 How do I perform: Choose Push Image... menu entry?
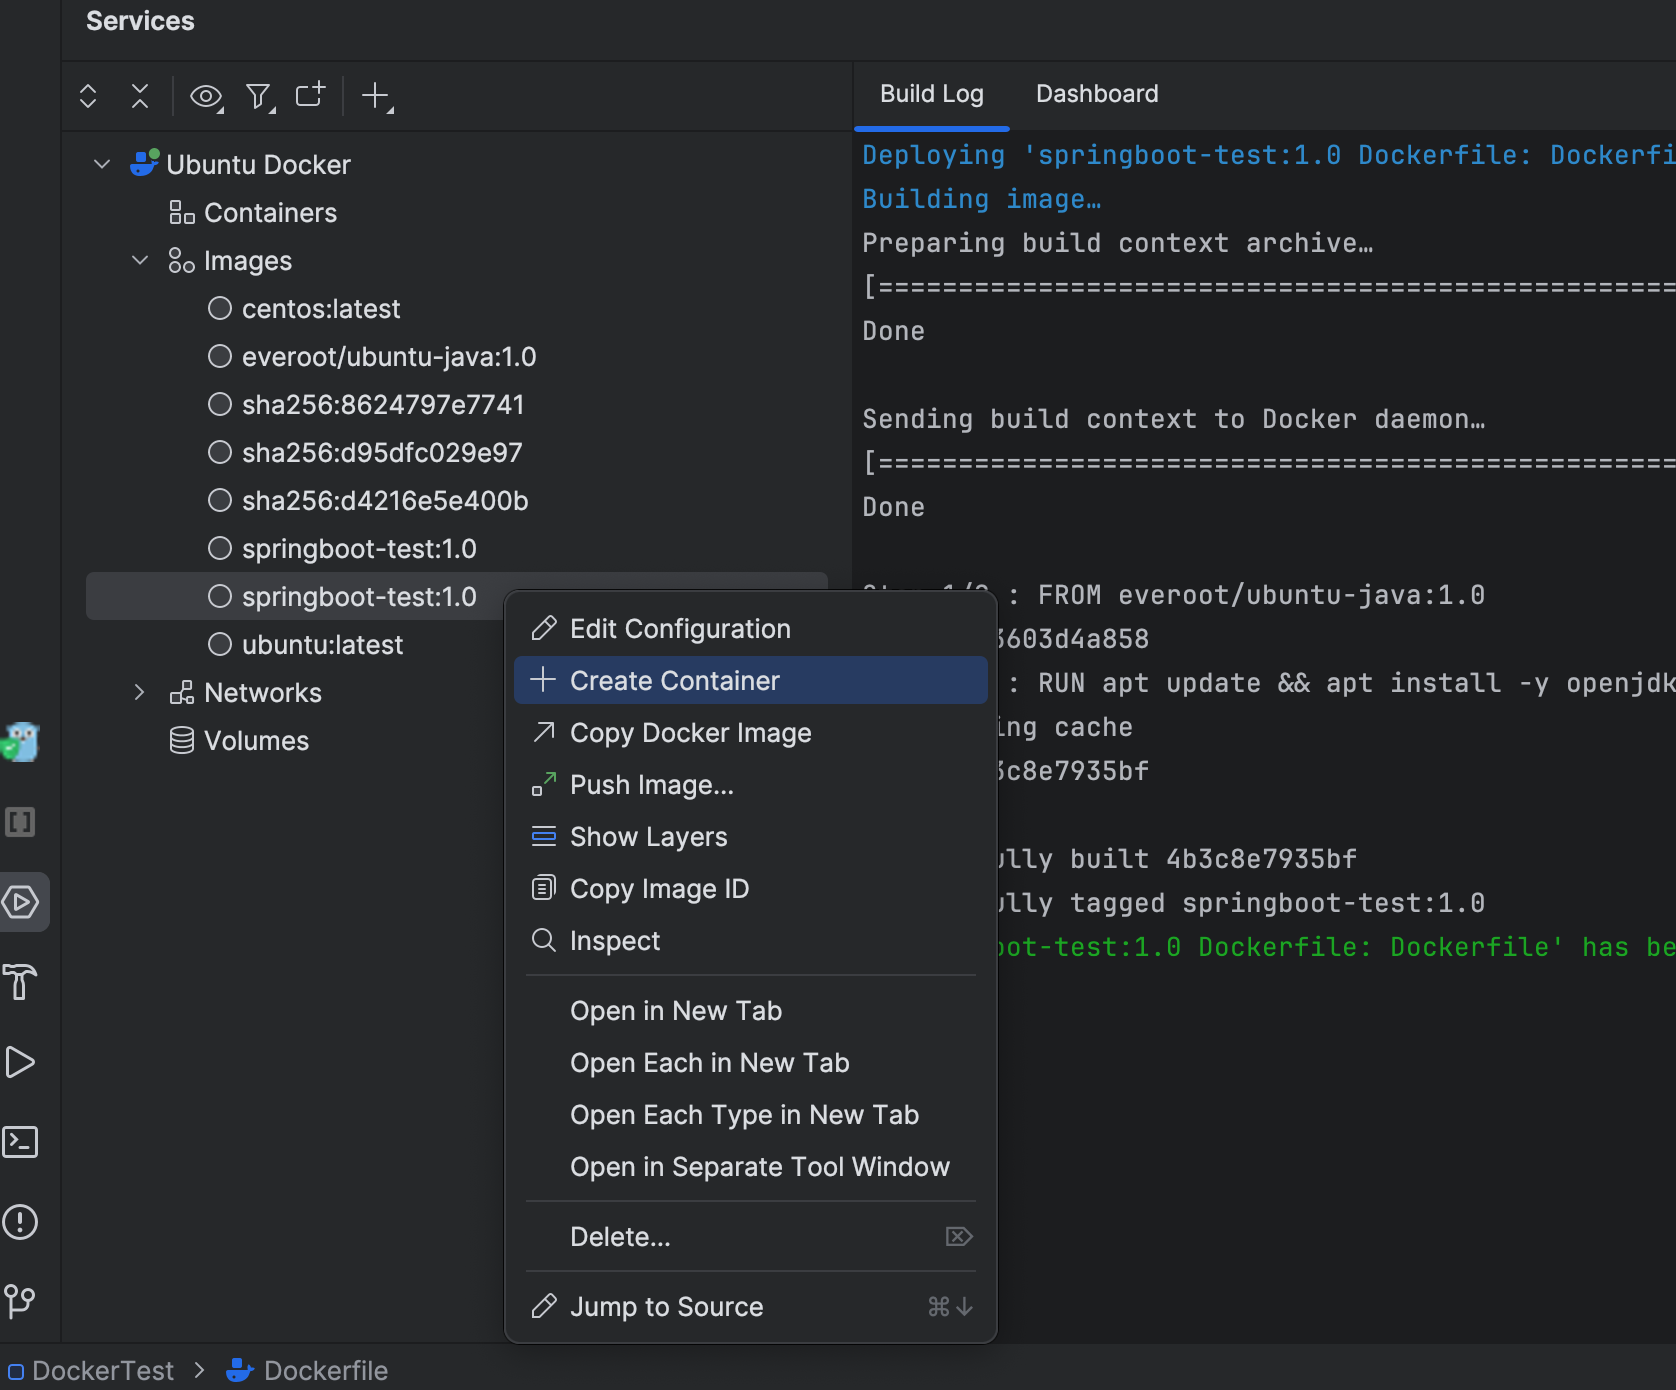(x=750, y=784)
